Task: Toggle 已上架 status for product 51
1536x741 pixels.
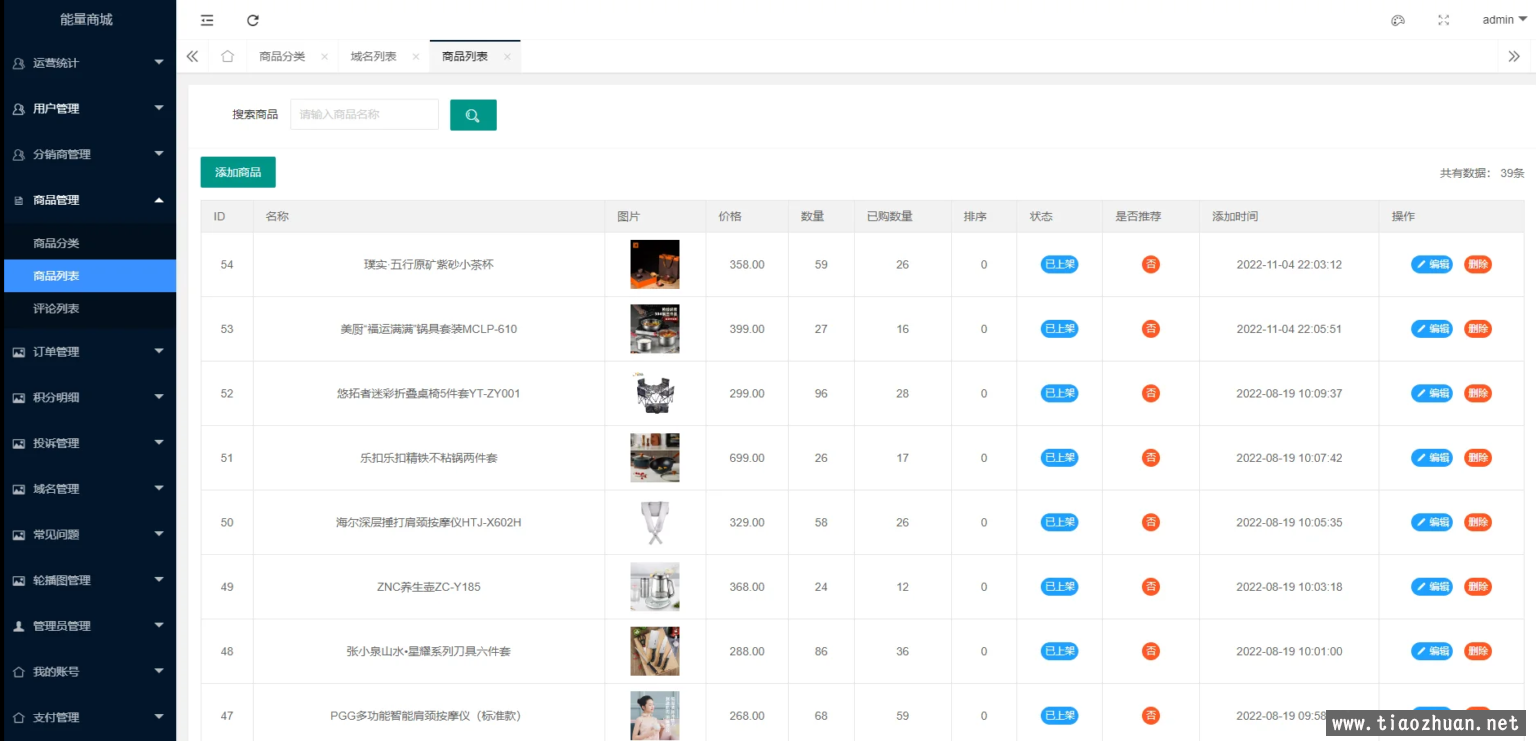Action: [1059, 458]
